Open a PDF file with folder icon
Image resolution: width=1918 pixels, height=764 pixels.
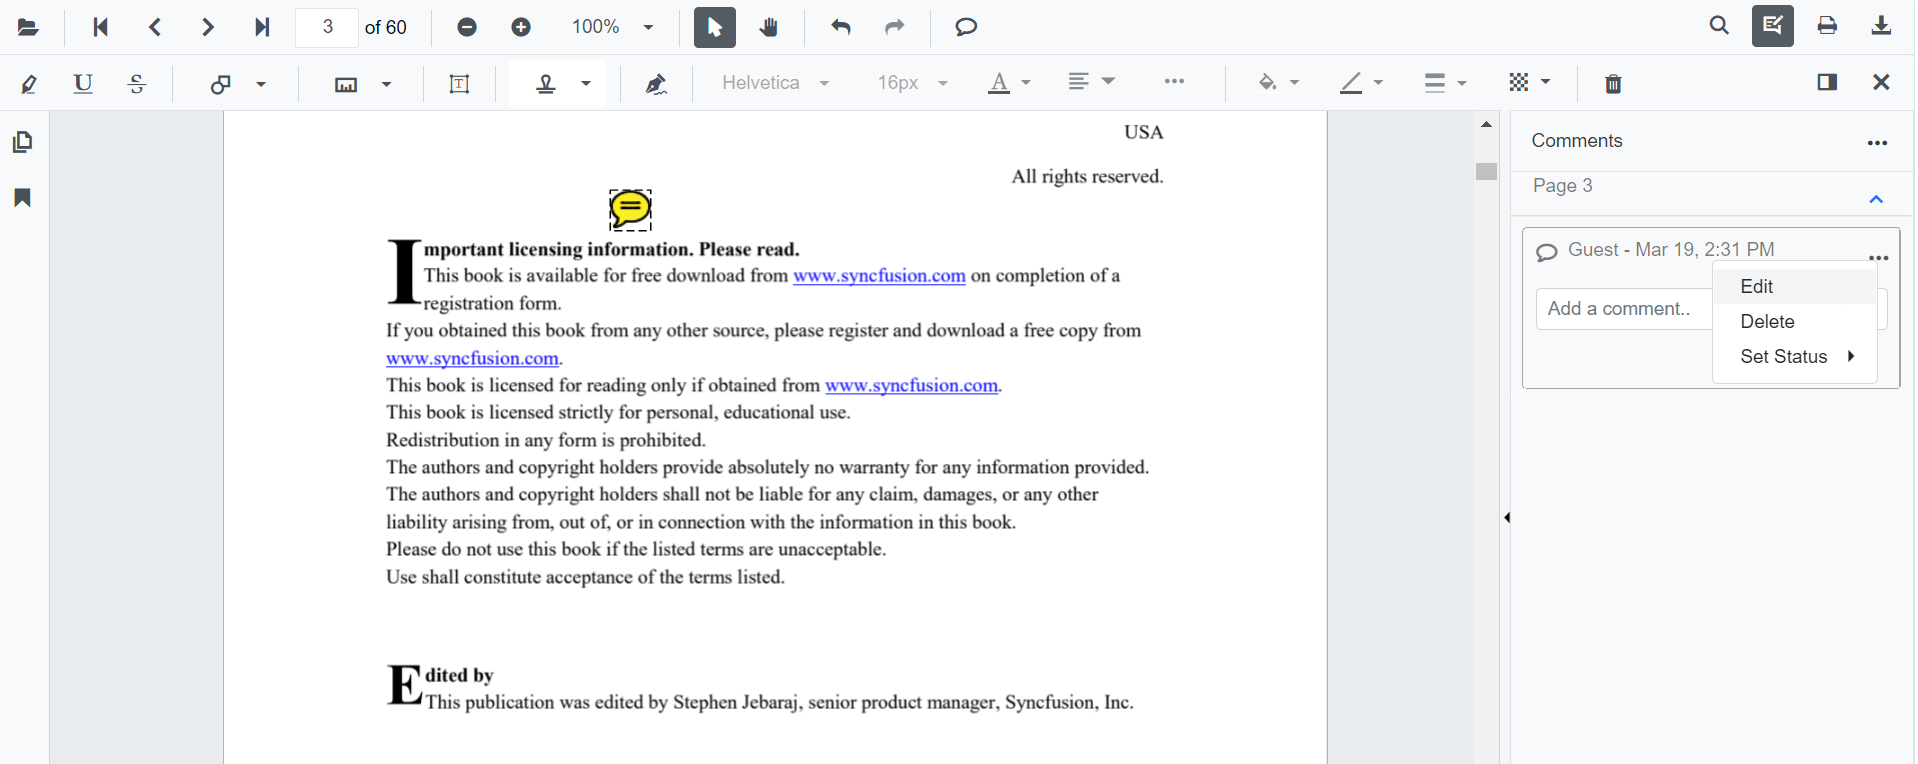point(28,27)
